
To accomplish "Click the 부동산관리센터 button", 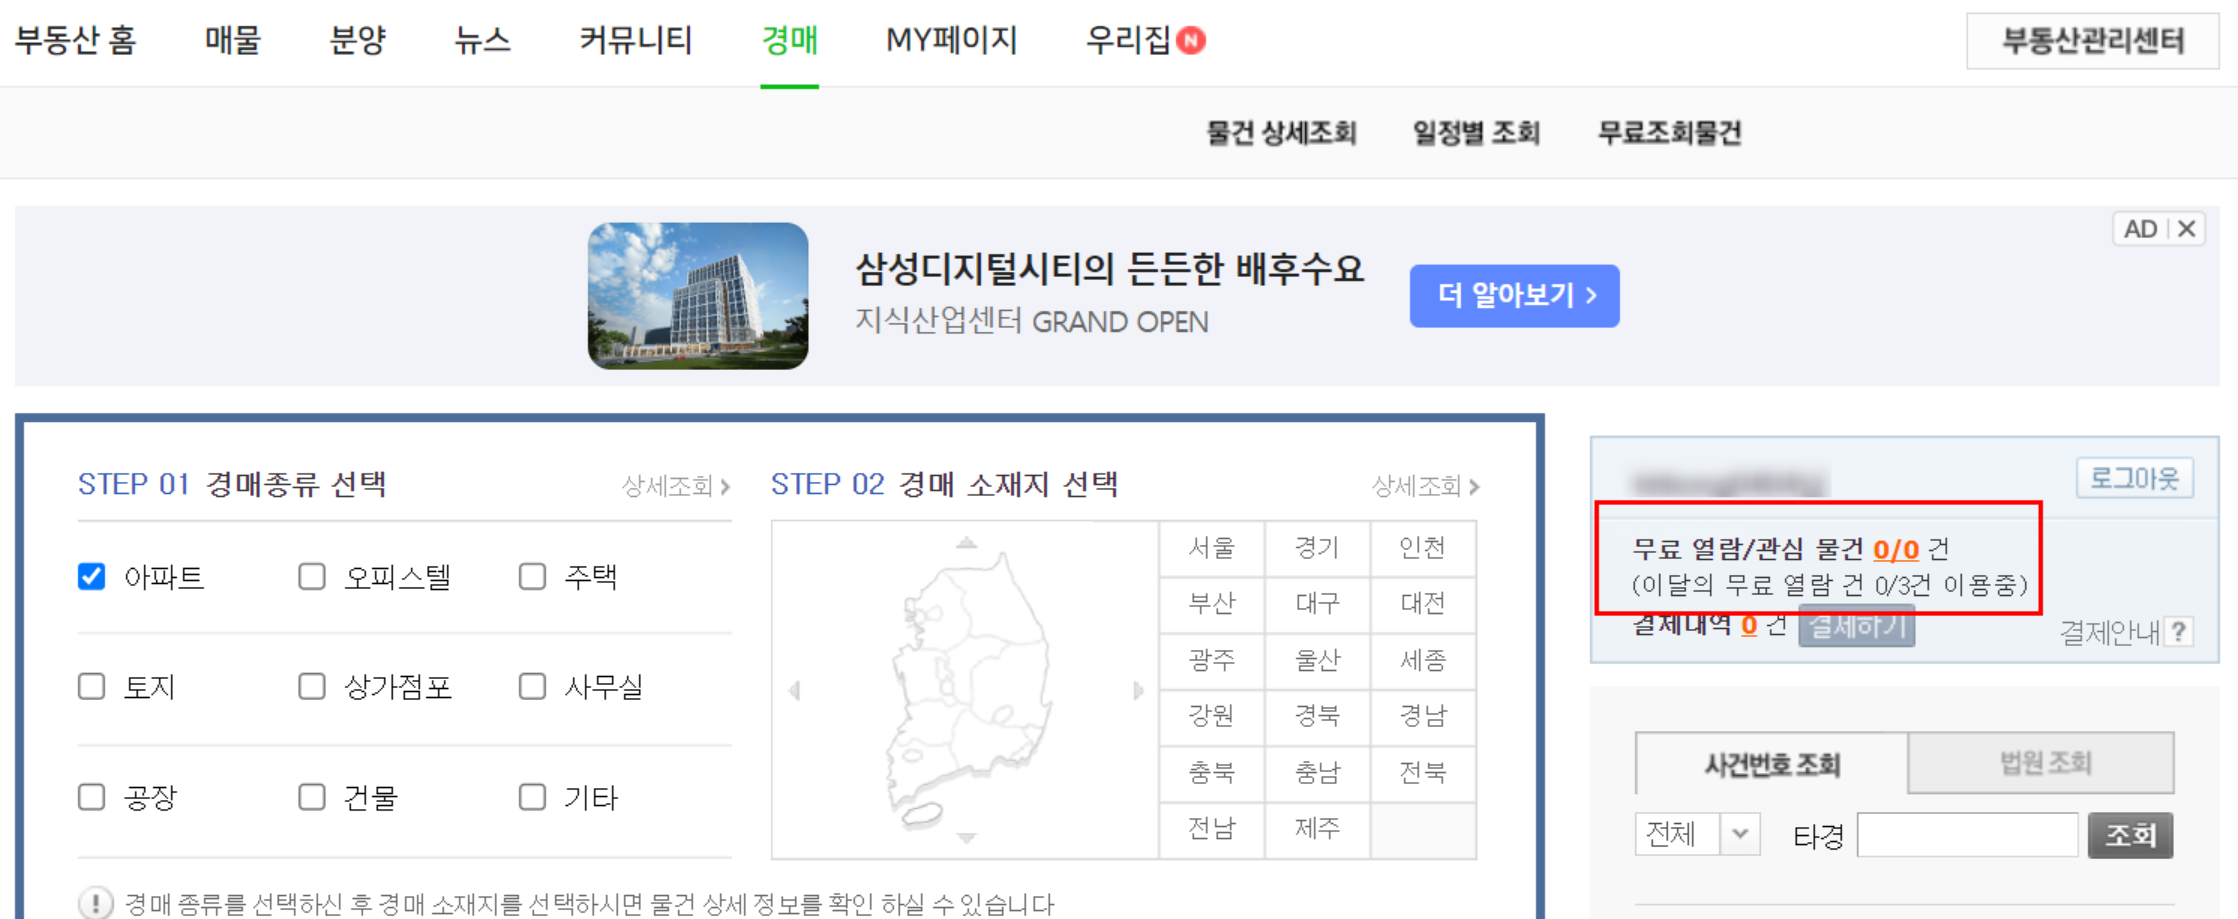I will 2092,41.
